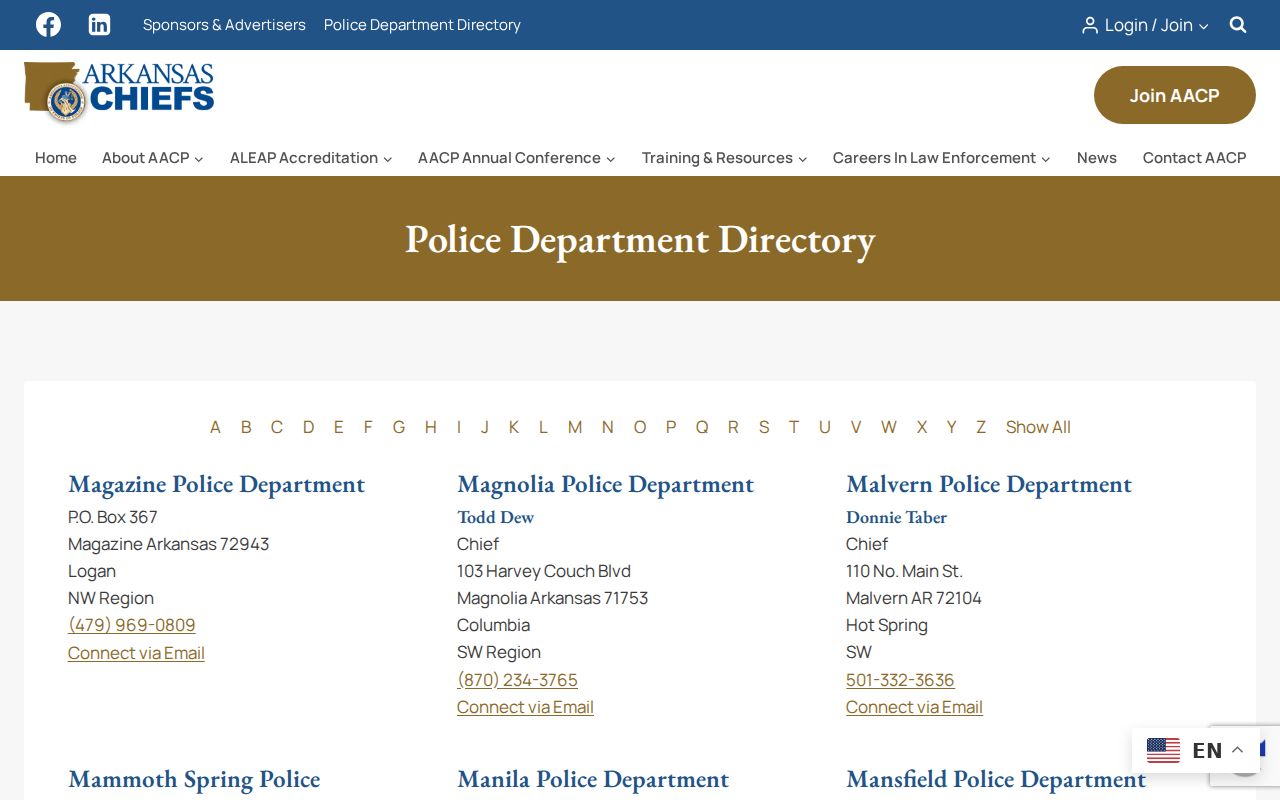The image size is (1280, 800).
Task: Click the Join AACP button
Action: click(1174, 95)
